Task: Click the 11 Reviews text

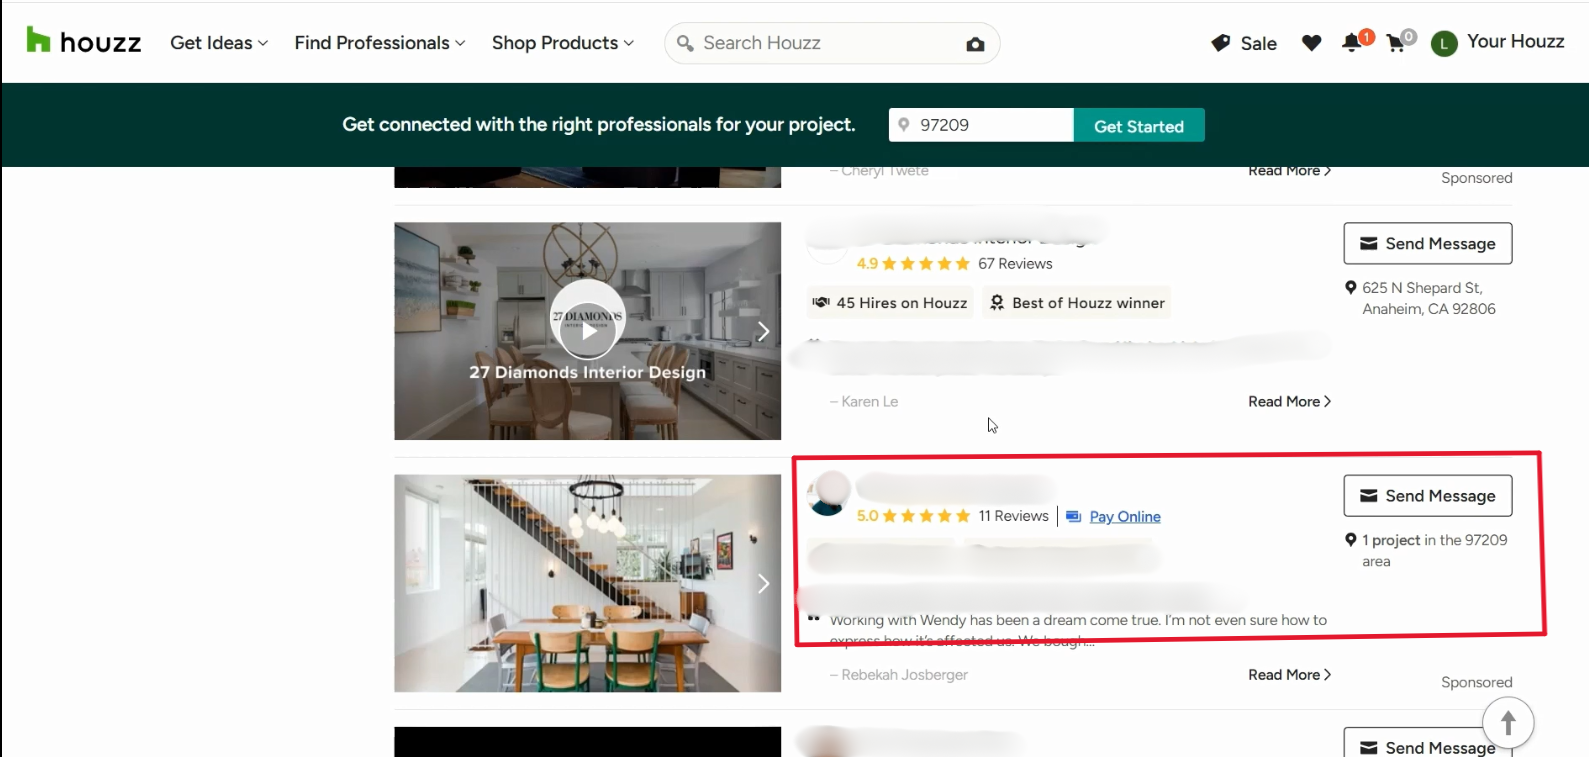Action: click(1013, 516)
